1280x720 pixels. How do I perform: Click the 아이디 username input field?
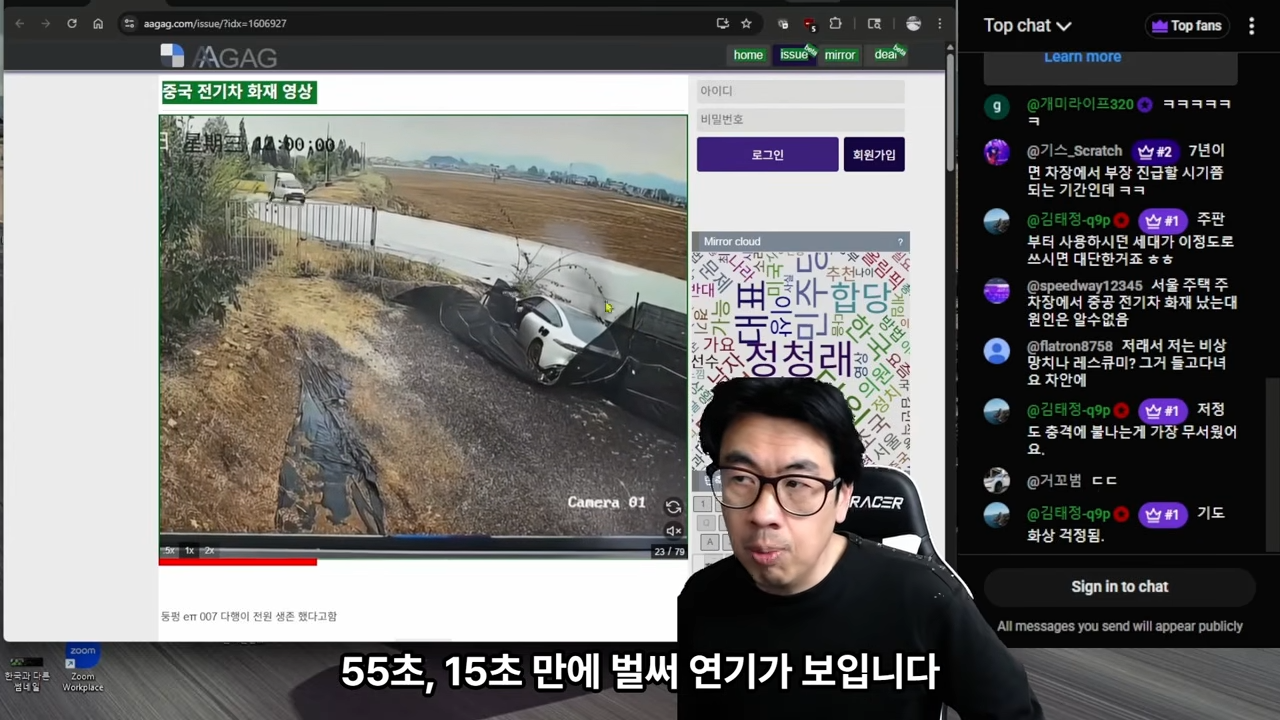800,91
